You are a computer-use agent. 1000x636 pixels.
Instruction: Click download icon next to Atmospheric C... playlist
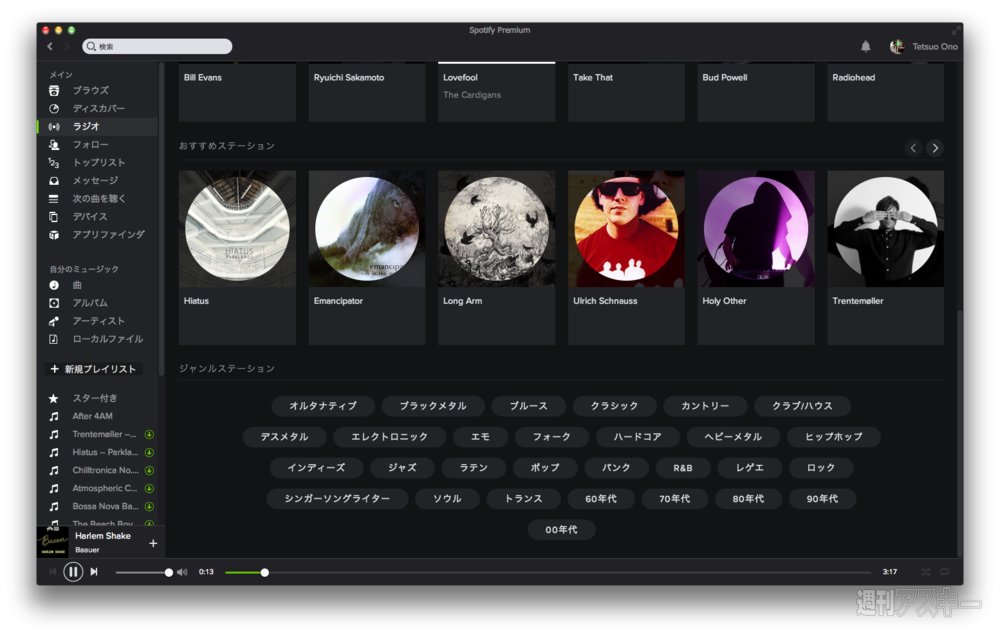149,489
